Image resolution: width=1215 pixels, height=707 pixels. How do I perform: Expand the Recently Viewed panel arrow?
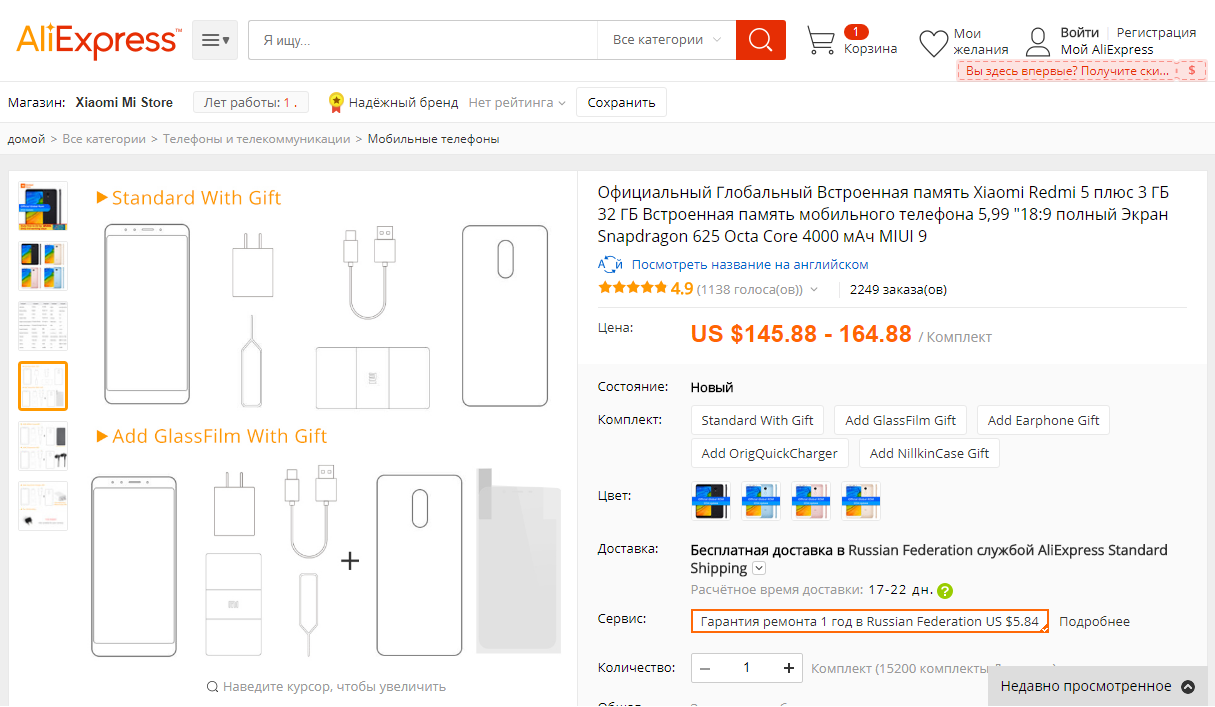point(1188,686)
